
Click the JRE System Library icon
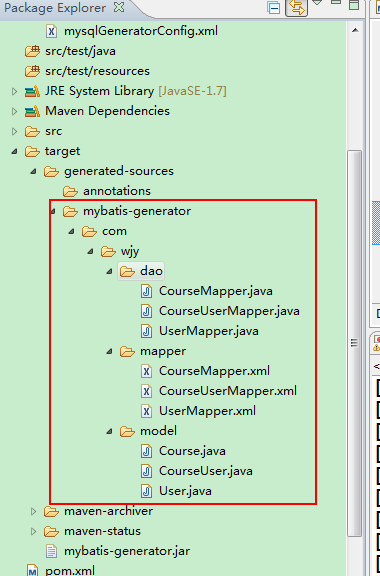32,91
